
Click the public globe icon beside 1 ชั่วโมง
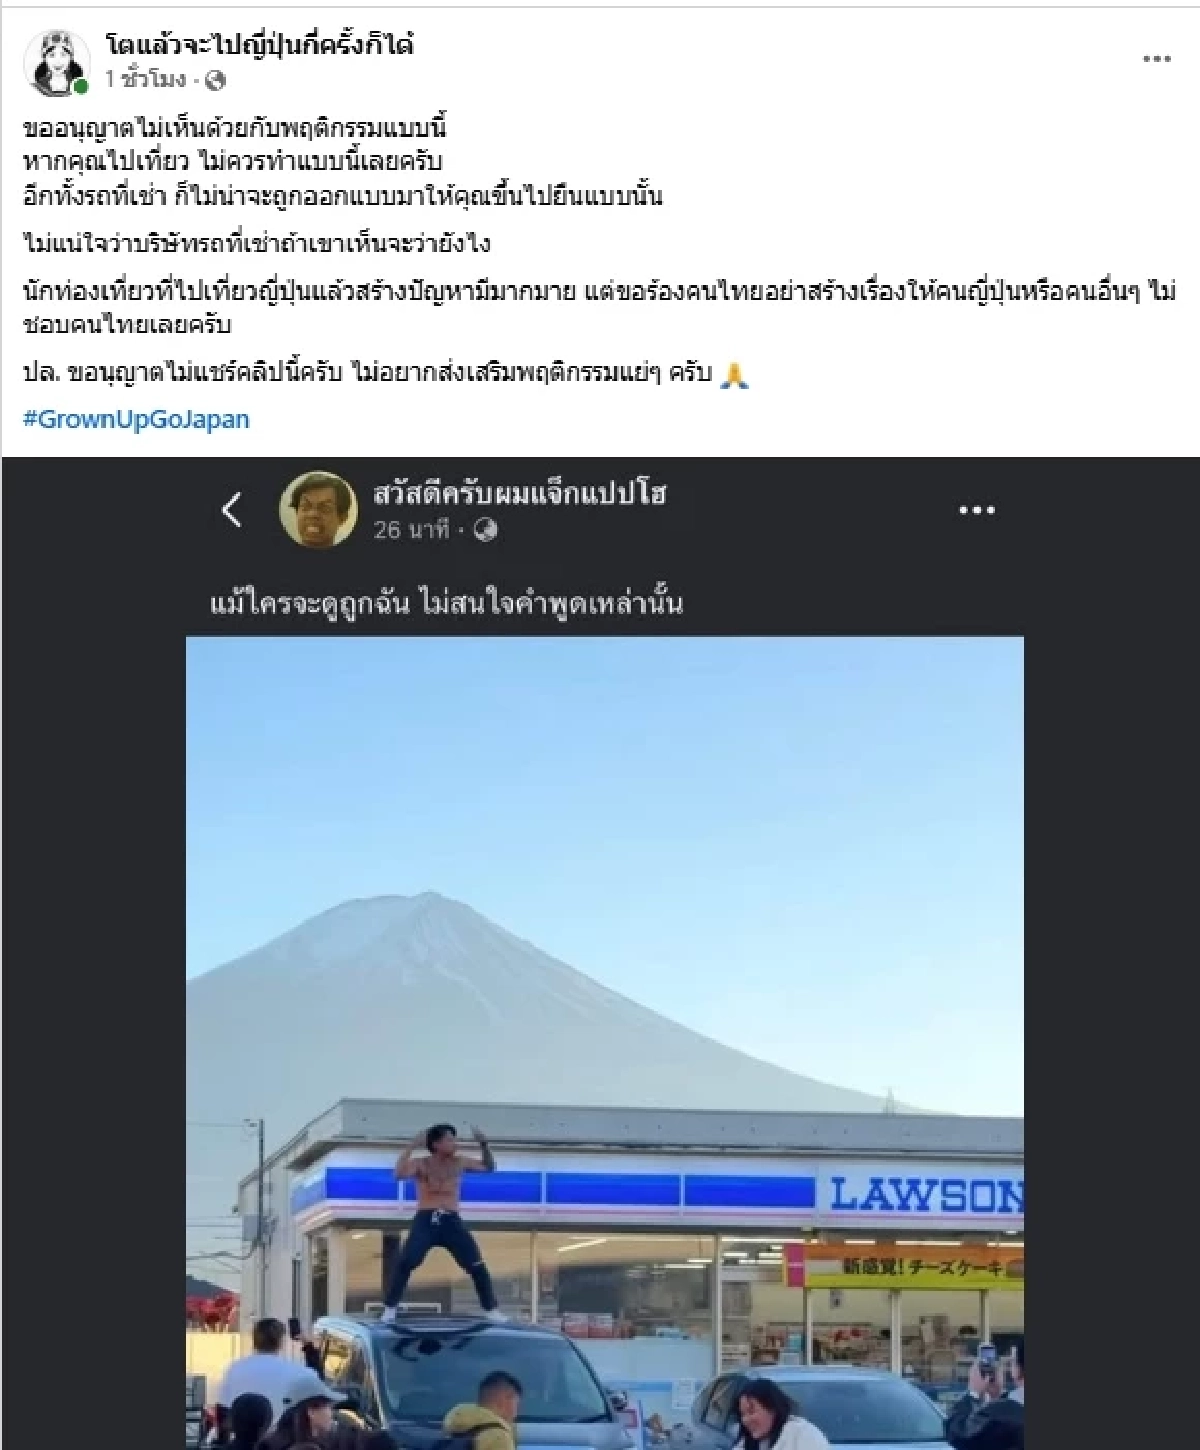[x=216, y=80]
